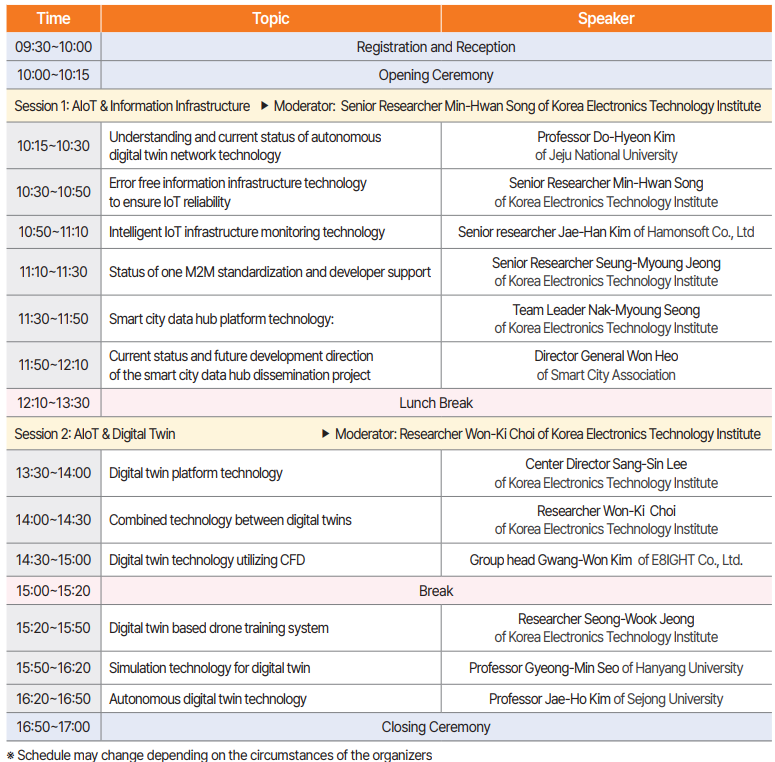Click Professor Jae-Ho Kim of Sejong University
Viewport: 775px width, 762px height.
[x=606, y=699]
